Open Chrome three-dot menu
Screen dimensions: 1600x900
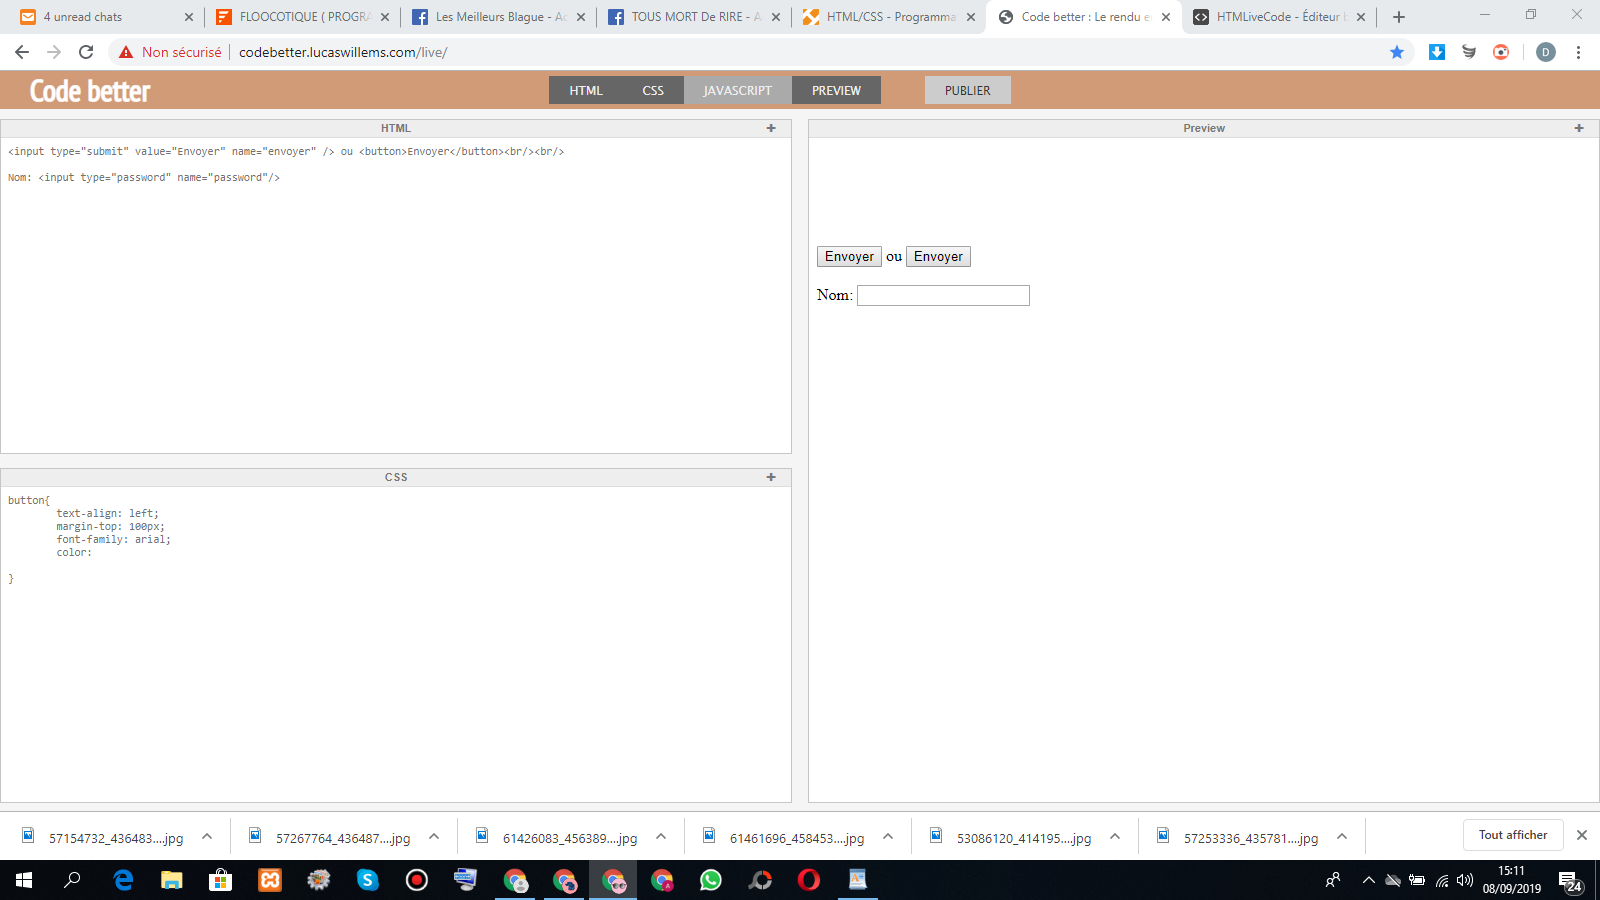pos(1578,52)
